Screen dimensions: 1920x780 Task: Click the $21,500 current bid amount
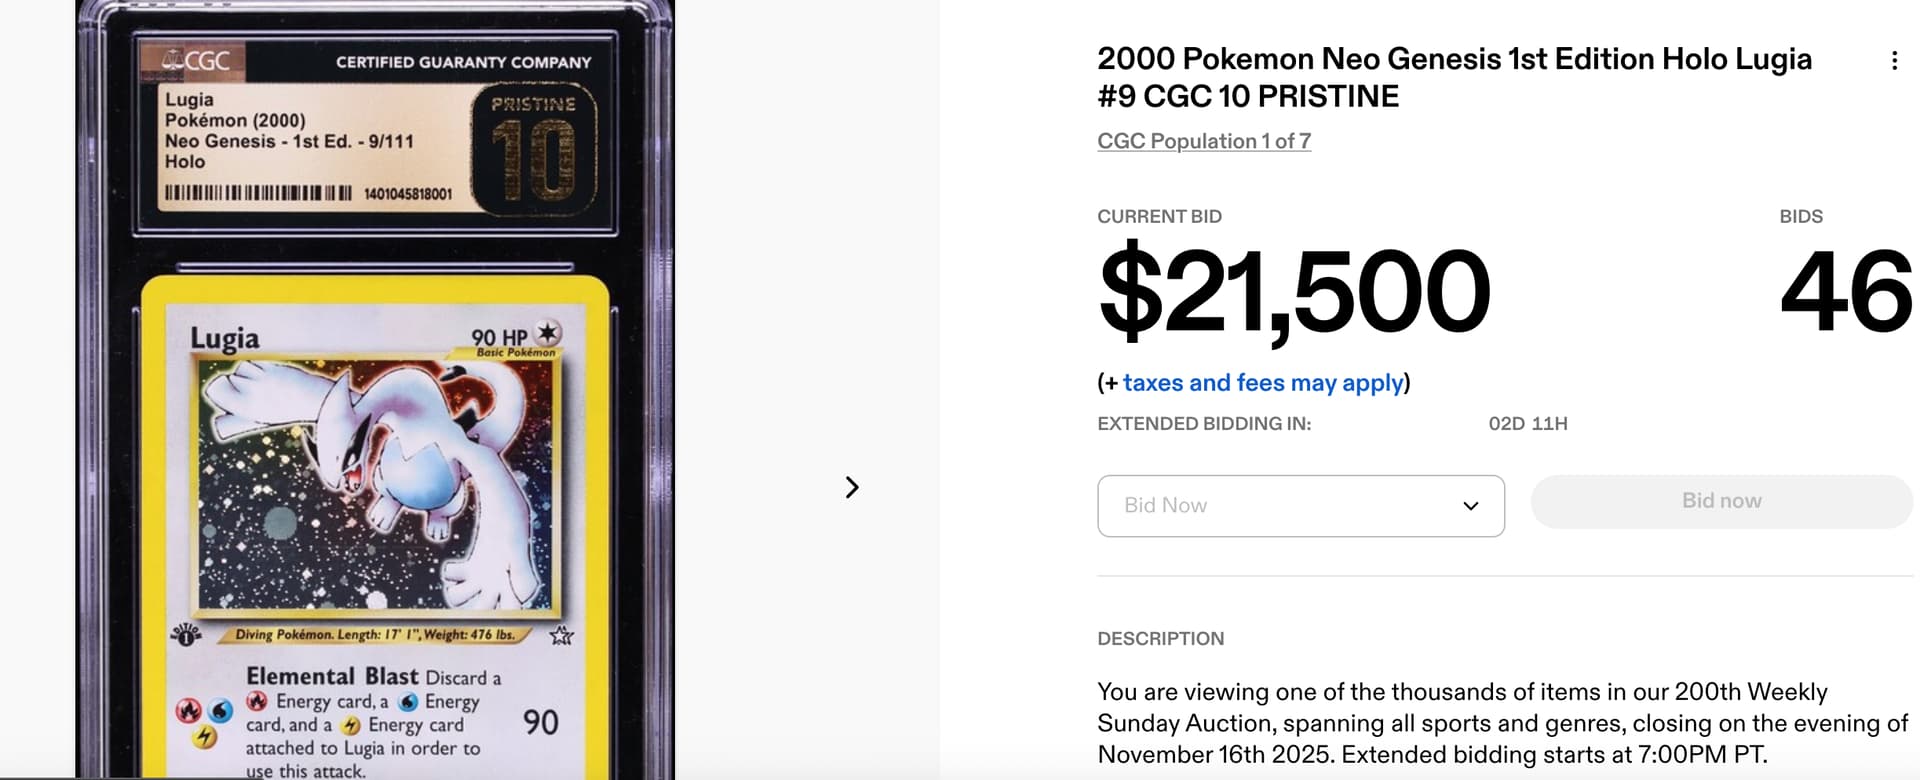pyautogui.click(x=1294, y=292)
